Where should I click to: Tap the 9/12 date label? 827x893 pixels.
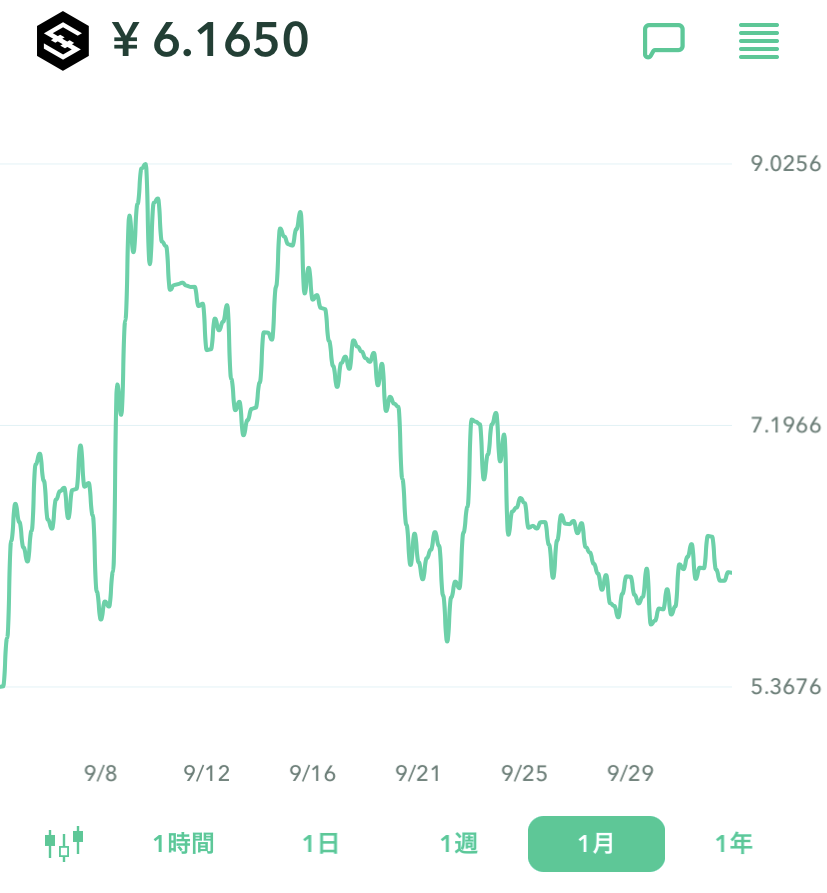click(x=207, y=773)
